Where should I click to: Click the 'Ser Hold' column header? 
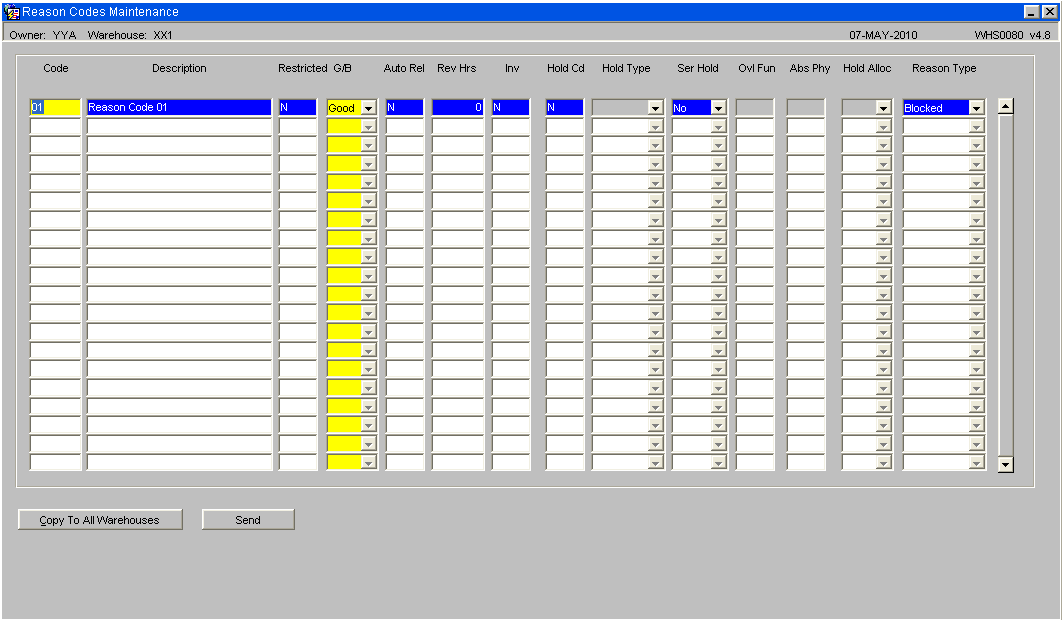coord(698,68)
